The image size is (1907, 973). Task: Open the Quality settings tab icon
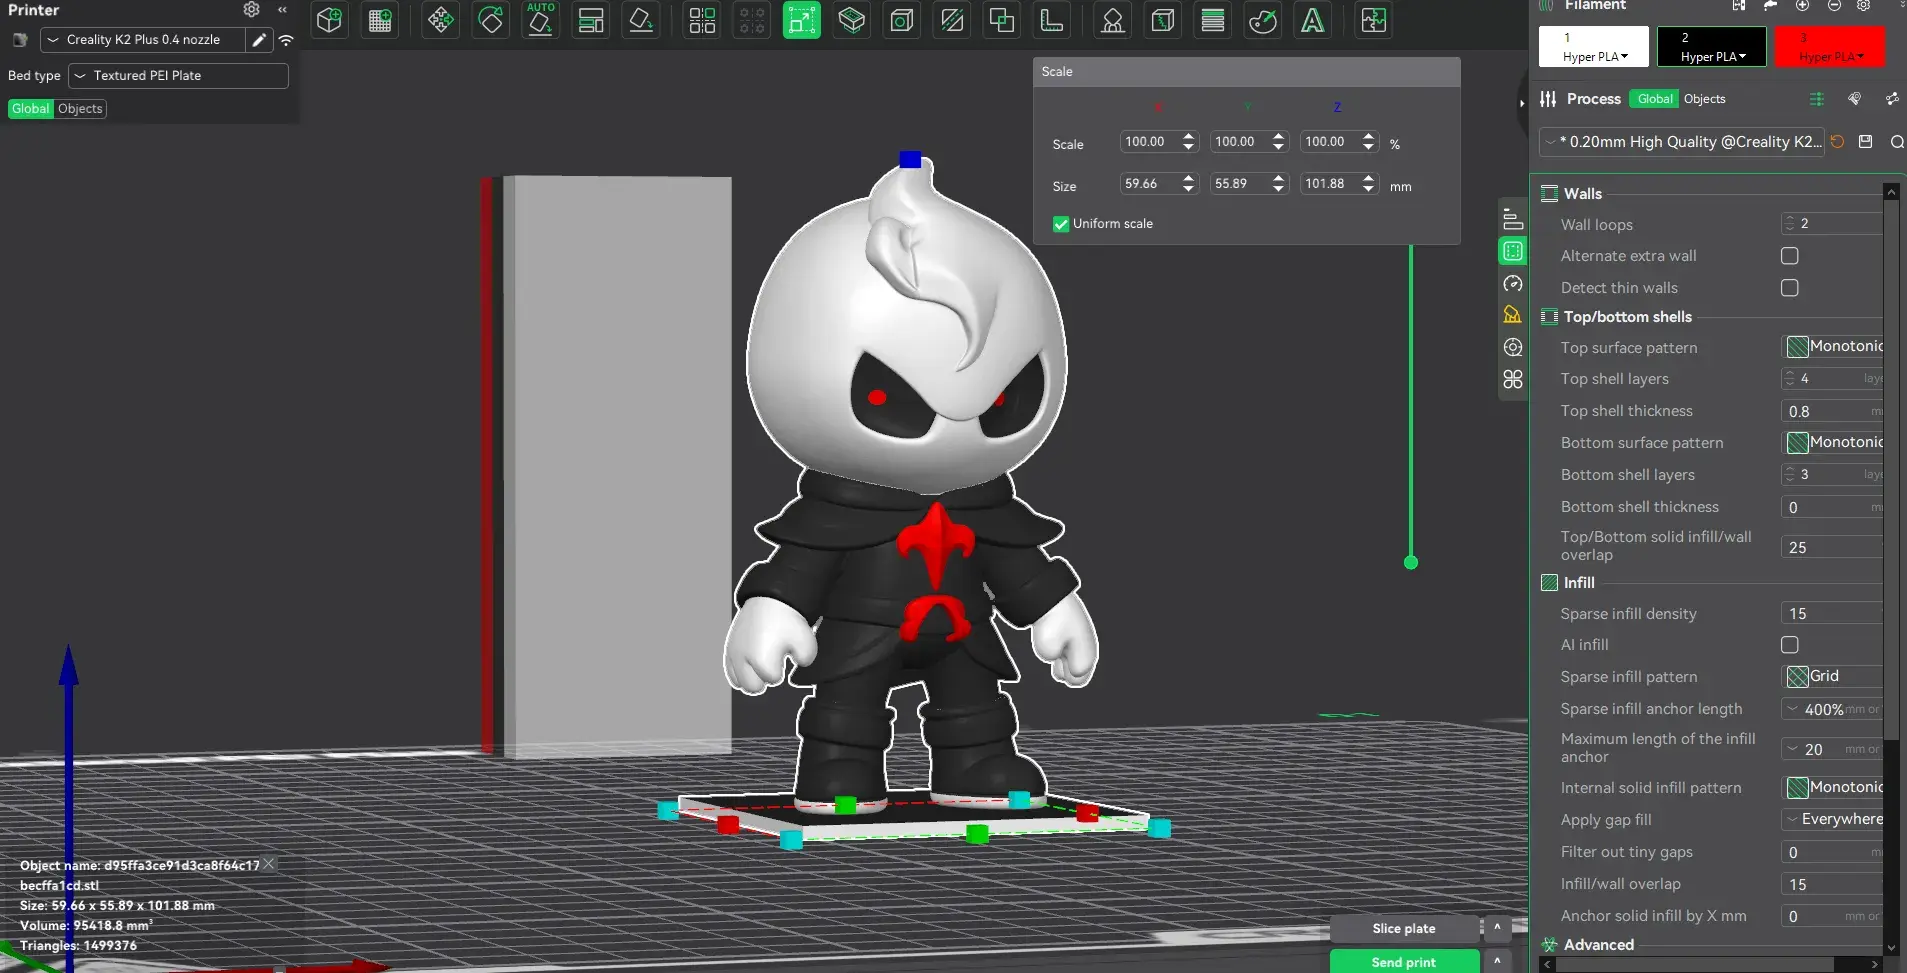coord(1513,220)
